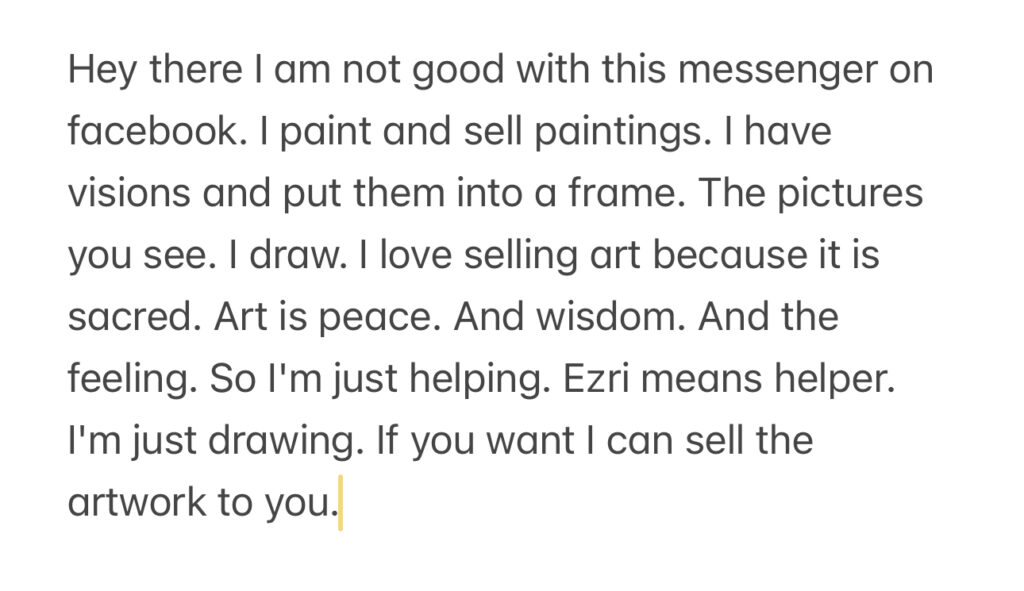The width and height of the screenshot is (1024, 591).
Task: Click on the name "Ezri"
Action: coord(596,378)
